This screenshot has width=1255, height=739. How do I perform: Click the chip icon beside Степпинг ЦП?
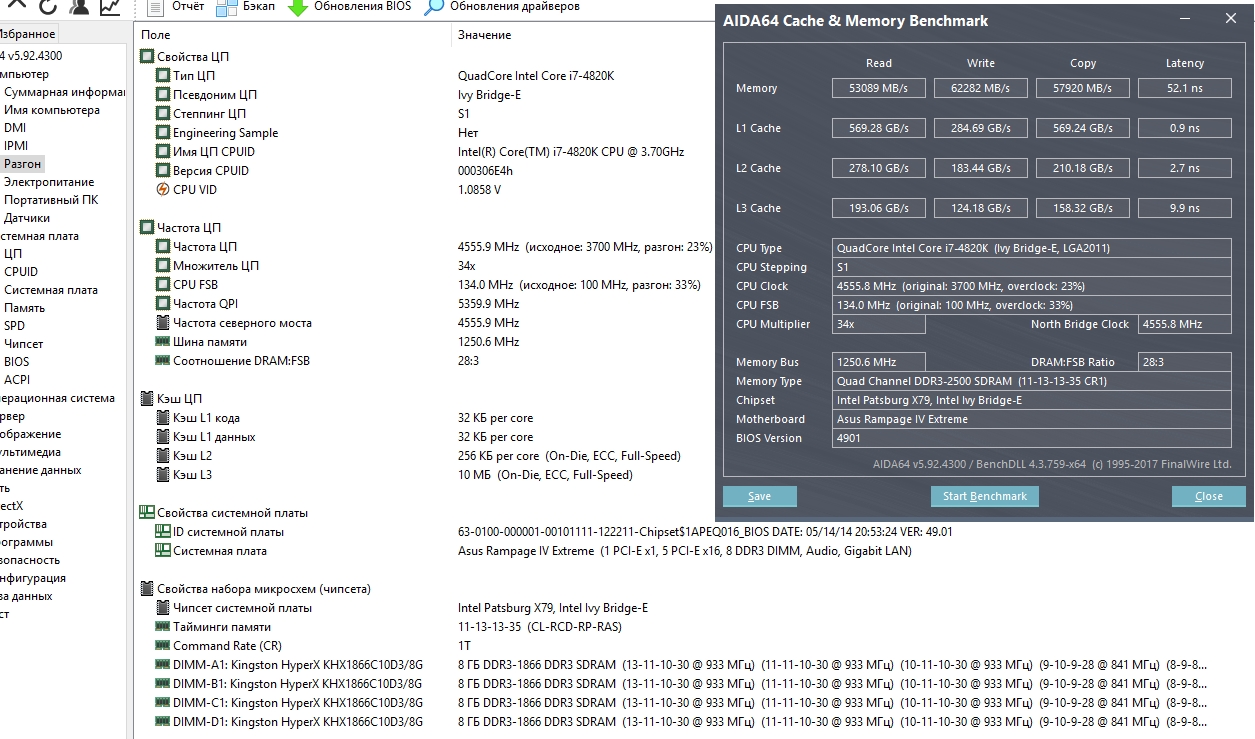(x=163, y=114)
